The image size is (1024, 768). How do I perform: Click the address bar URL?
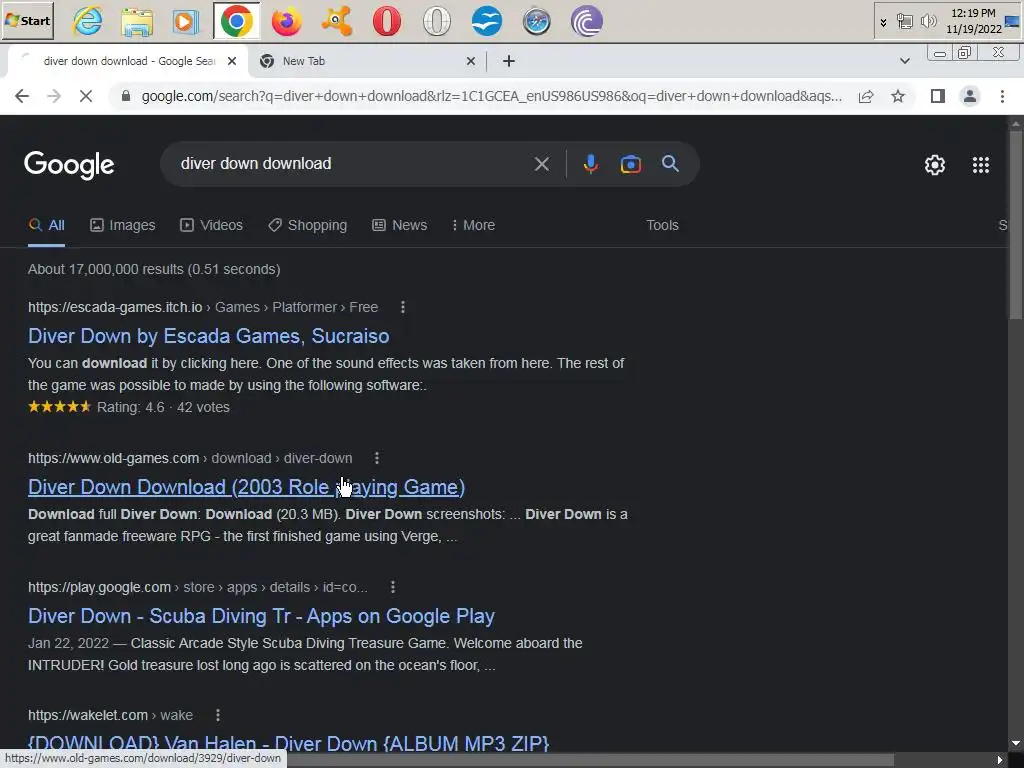pyautogui.click(x=491, y=96)
